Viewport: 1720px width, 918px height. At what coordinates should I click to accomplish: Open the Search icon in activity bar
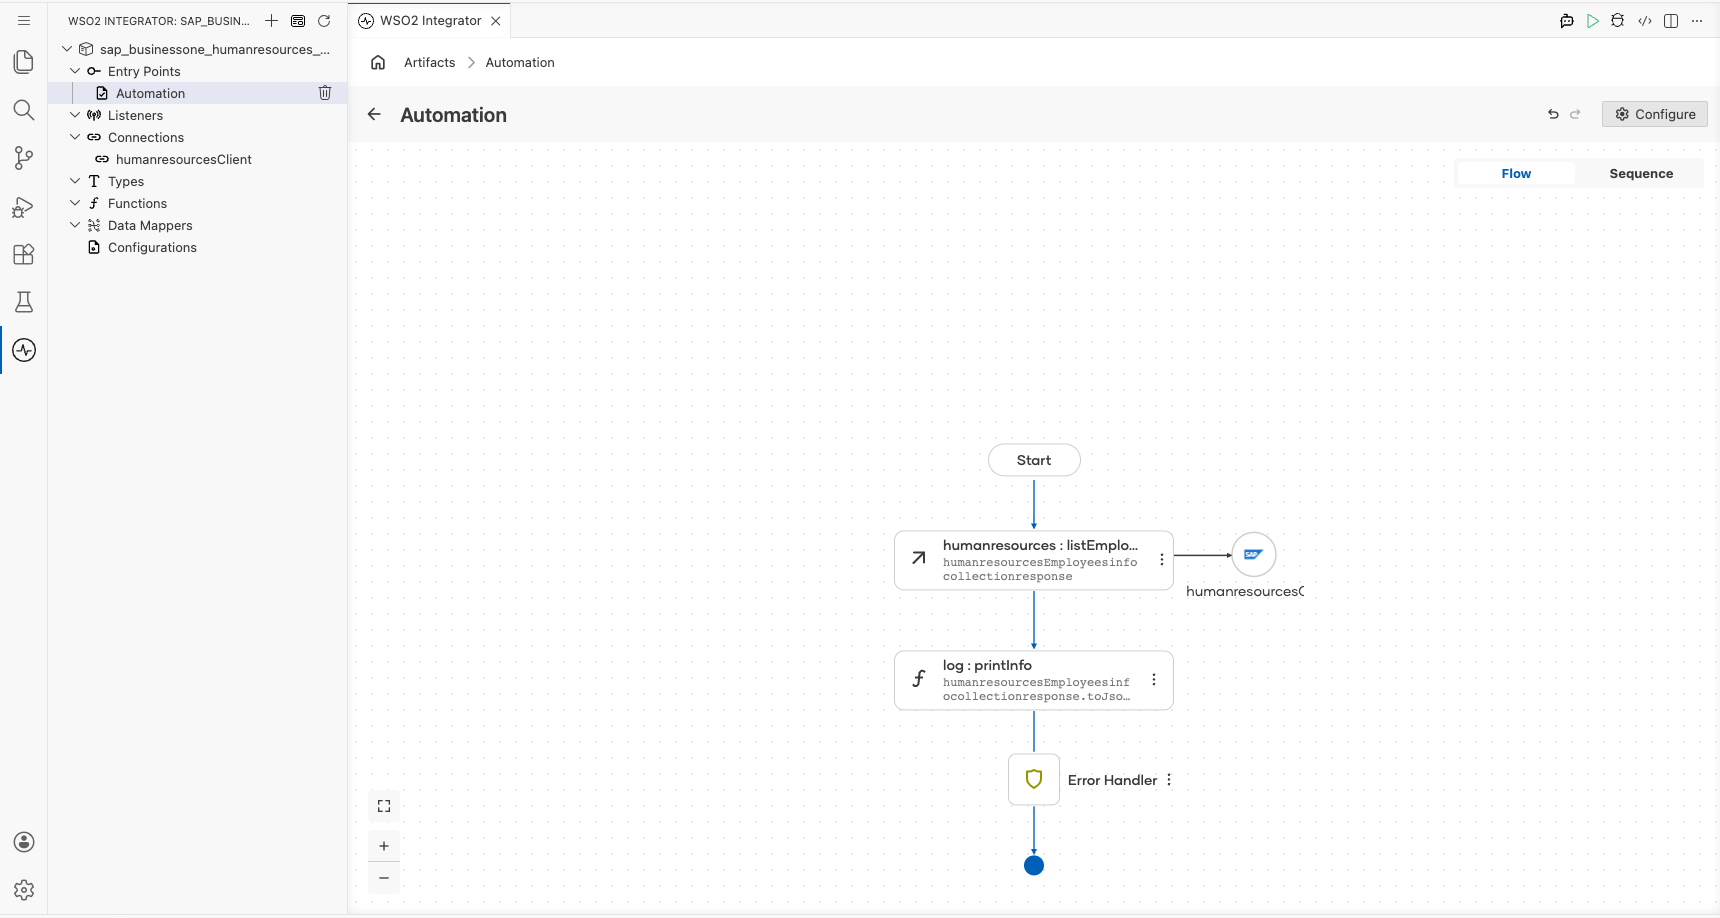tap(24, 110)
